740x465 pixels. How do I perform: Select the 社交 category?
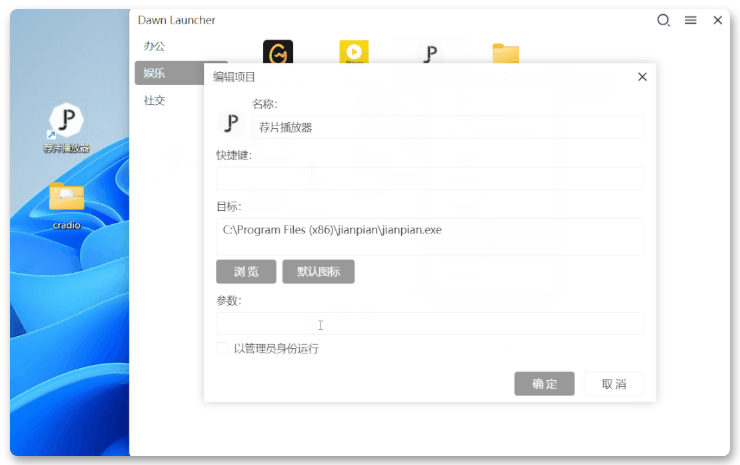154,100
